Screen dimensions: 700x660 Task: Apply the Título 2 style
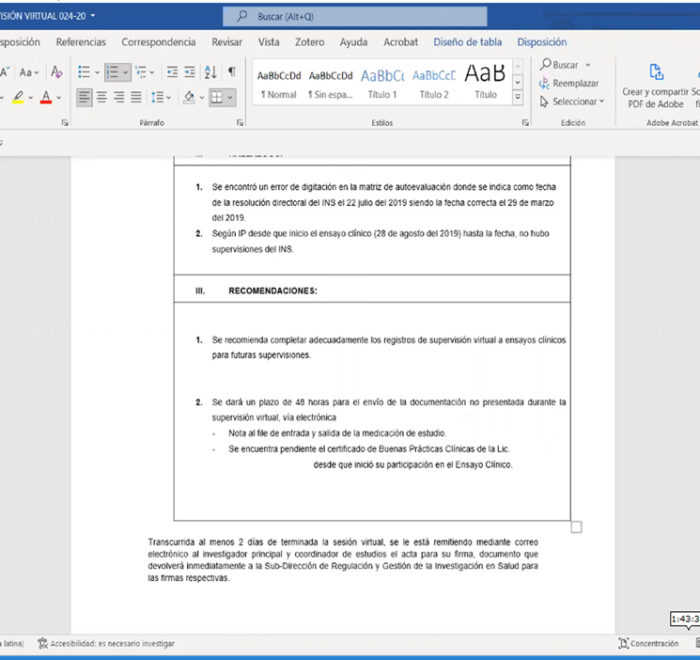pos(433,84)
